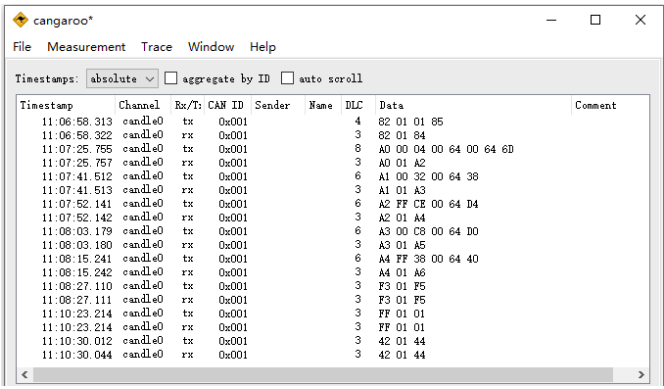The image size is (664, 389).
Task: Click data cell 82 01 84
Action: 402,135
